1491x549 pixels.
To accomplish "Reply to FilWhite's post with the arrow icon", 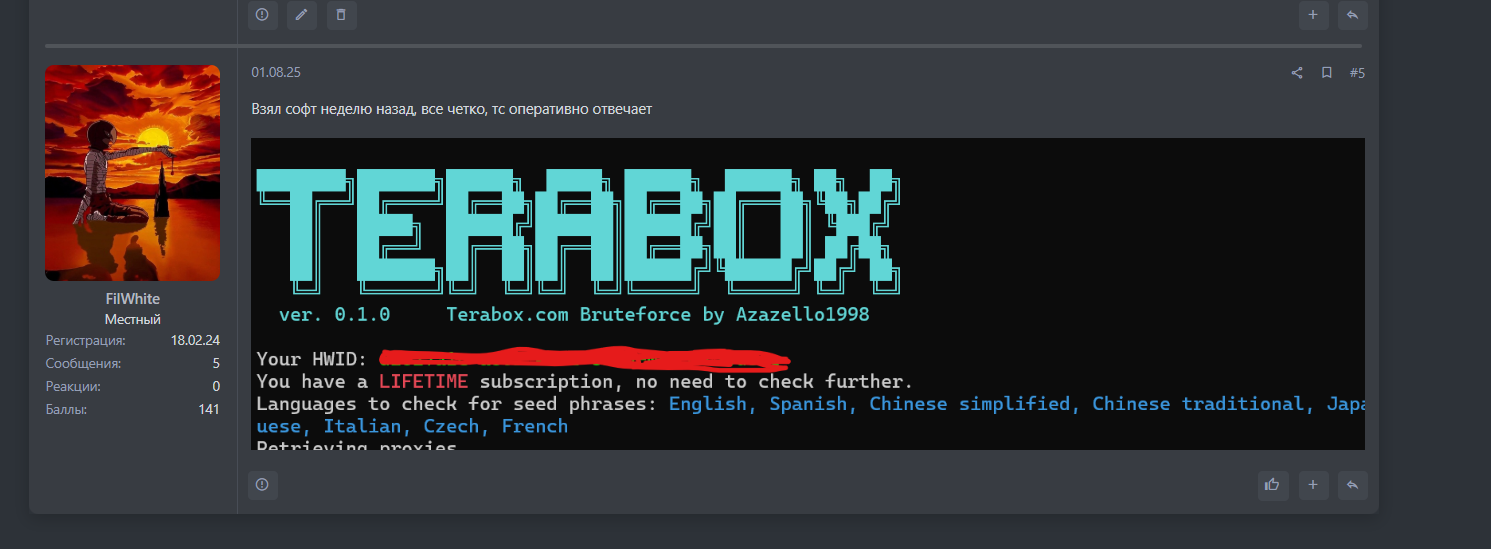I will [1352, 485].
